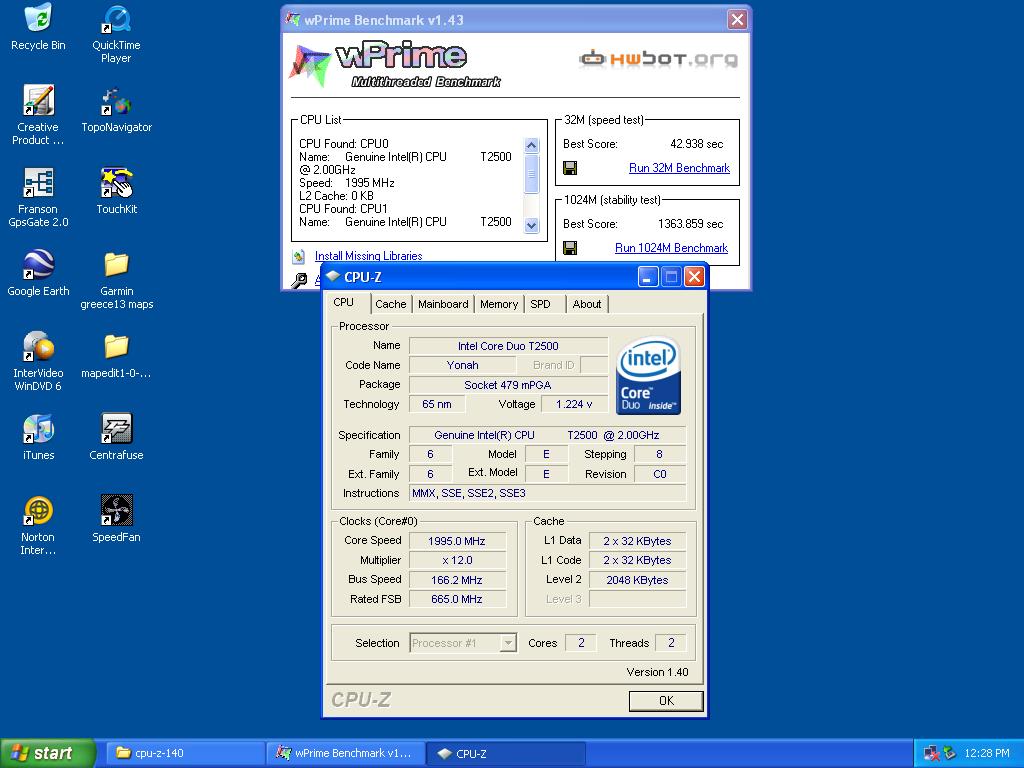Click Run 1024M Benchmark link
The height and width of the screenshot is (768, 1024).
(671, 248)
